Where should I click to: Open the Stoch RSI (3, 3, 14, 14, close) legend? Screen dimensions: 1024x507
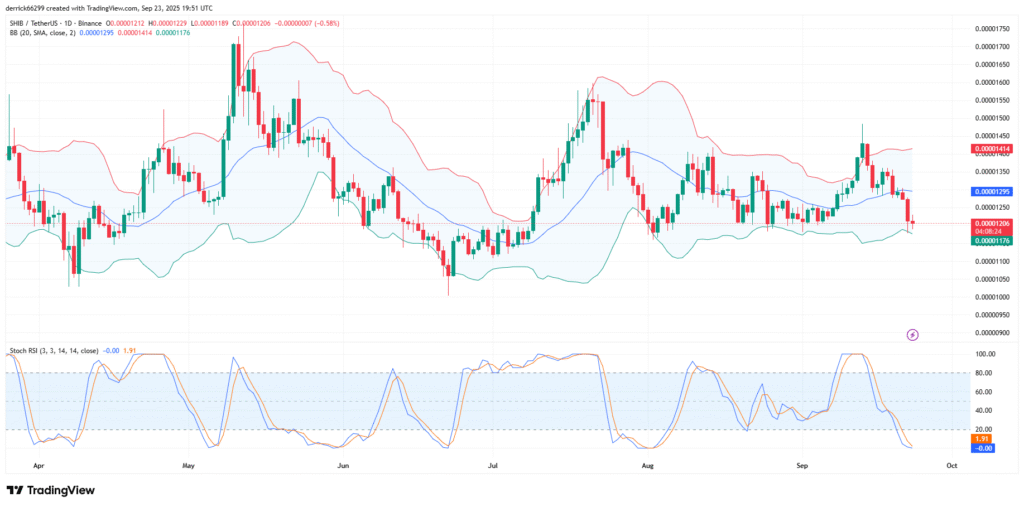click(x=52, y=351)
